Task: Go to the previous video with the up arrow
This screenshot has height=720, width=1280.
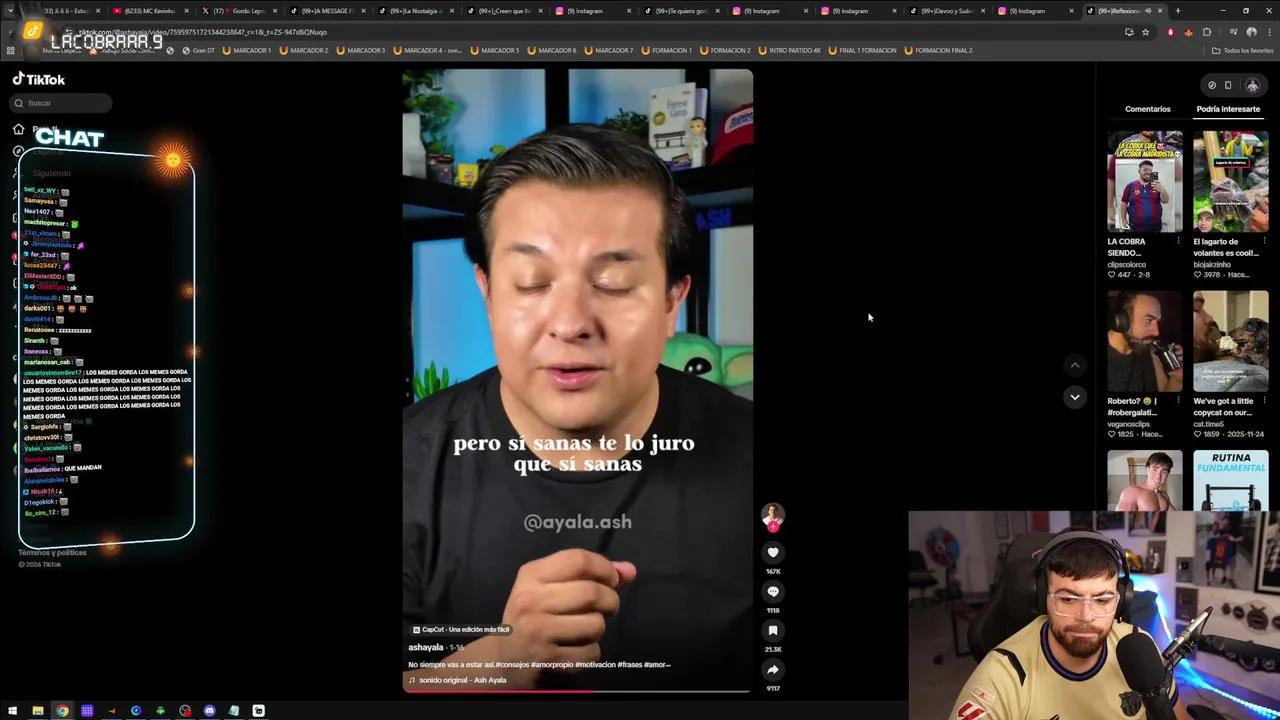Action: click(x=1075, y=365)
